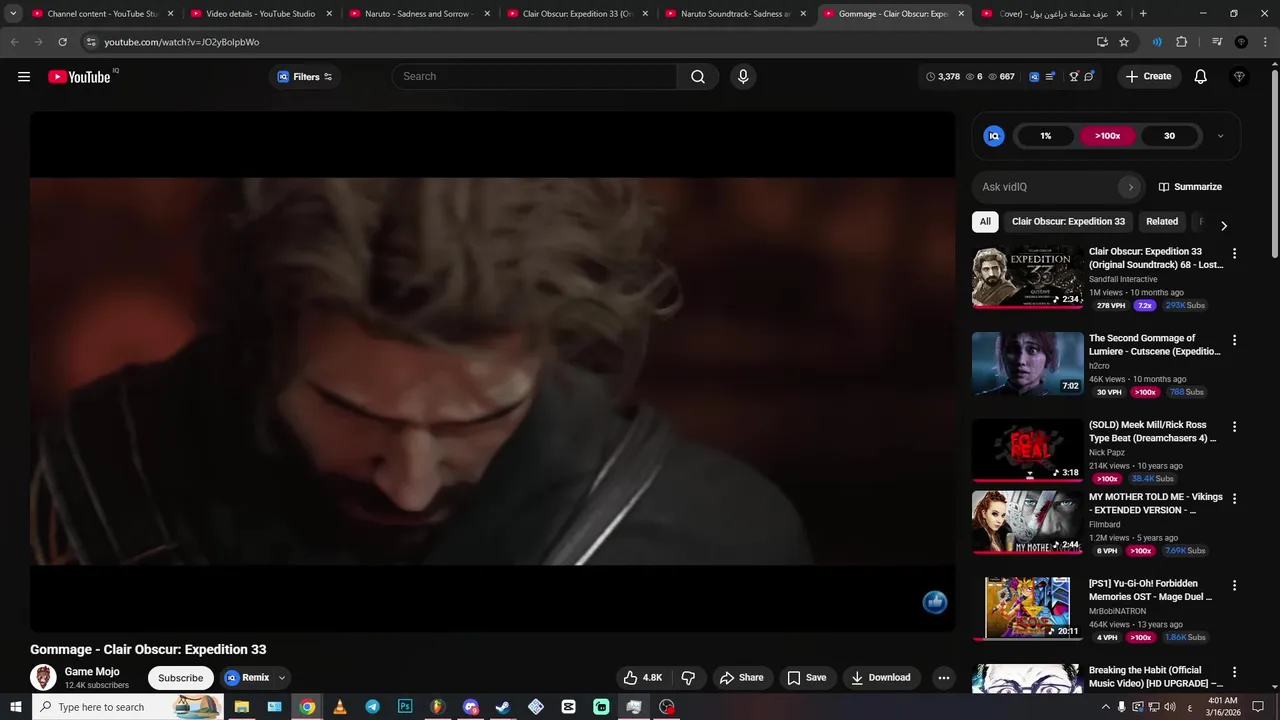Switch to Video details YouTube Studio tab
The width and height of the screenshot is (1280, 720).
click(x=262, y=14)
